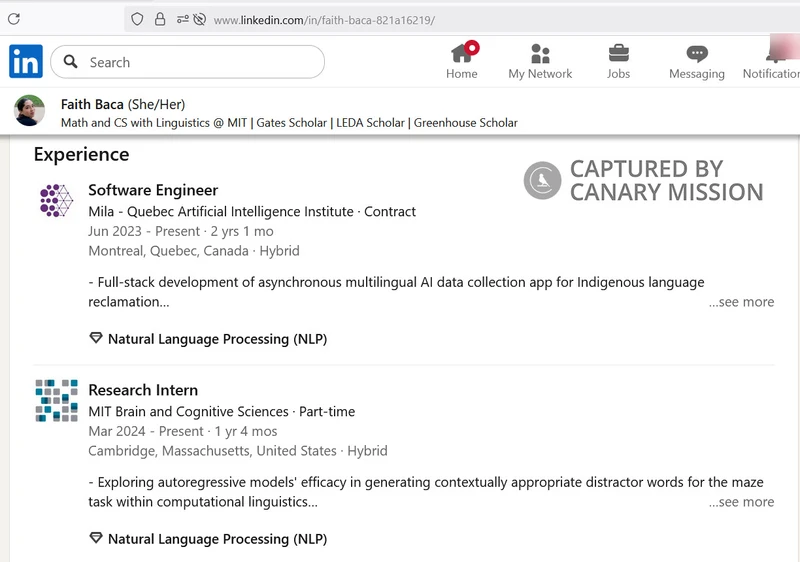Click inside the LinkedIn Search field
This screenshot has width=800, height=562.
click(200, 62)
